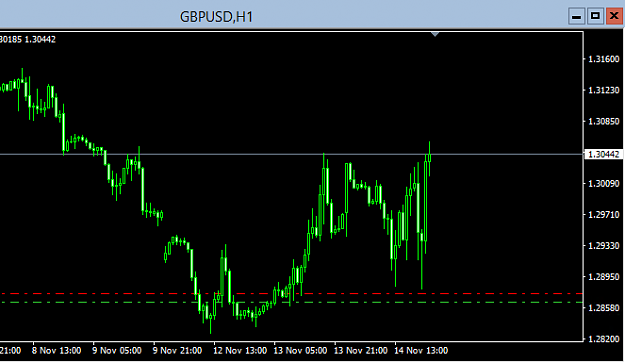
Task: Click the 1.28950 price scale label
Action: point(604,277)
